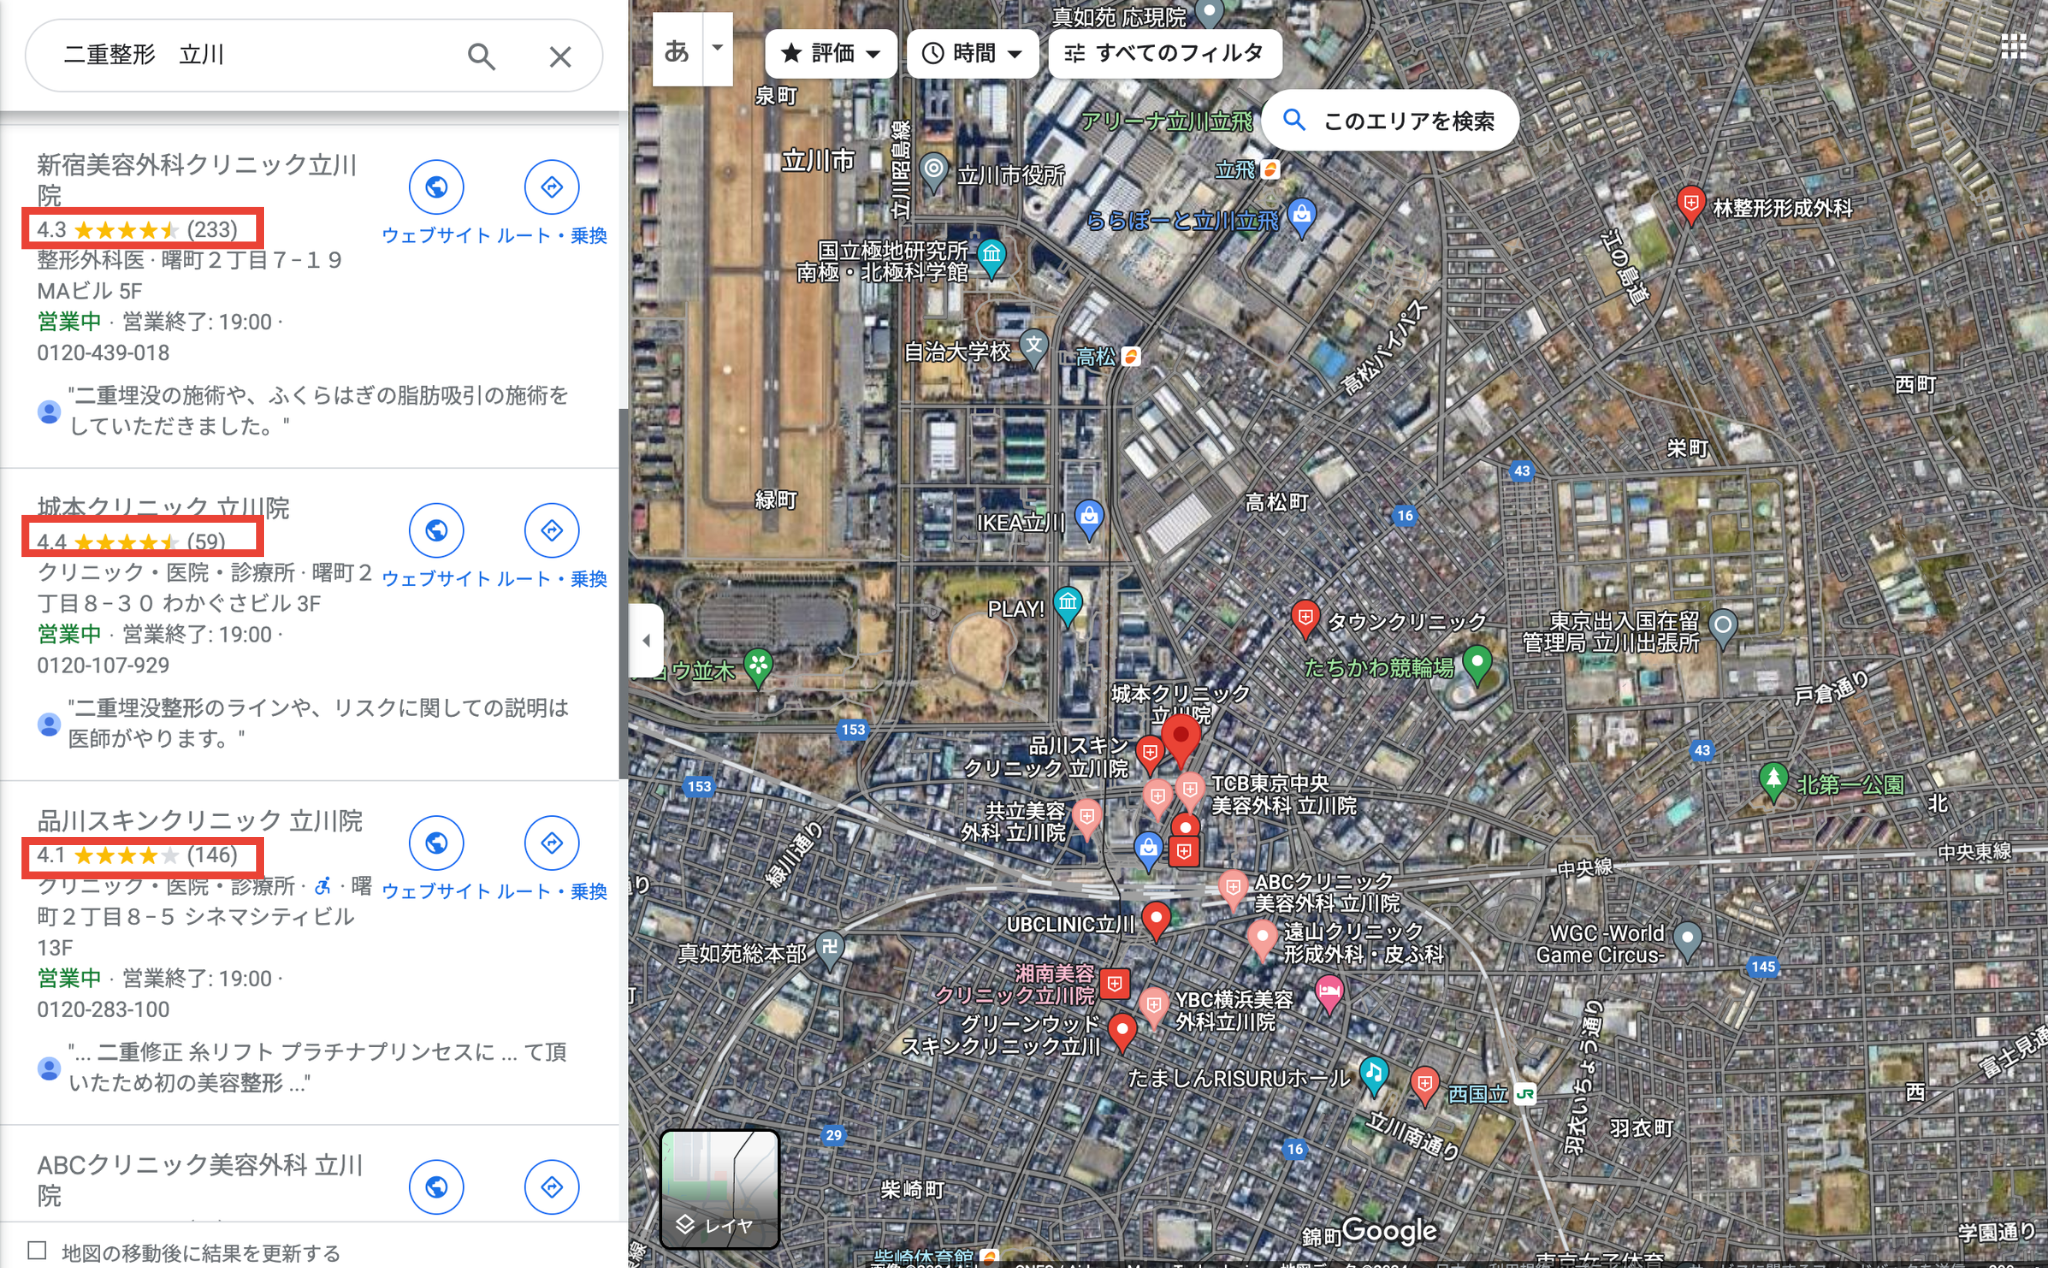Click このエリアを検索 button

(x=1391, y=121)
